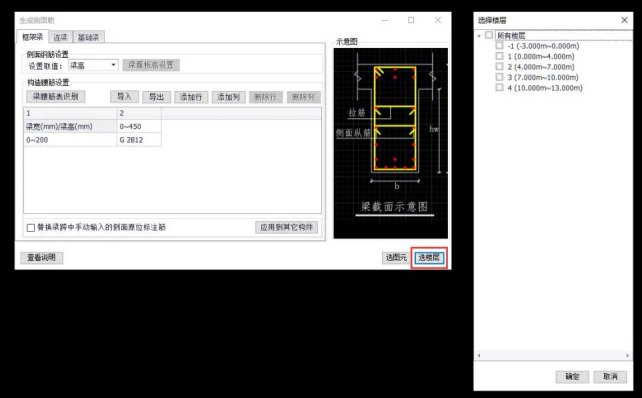
Task: Switch to the 连梁 tab
Action: coord(61,37)
